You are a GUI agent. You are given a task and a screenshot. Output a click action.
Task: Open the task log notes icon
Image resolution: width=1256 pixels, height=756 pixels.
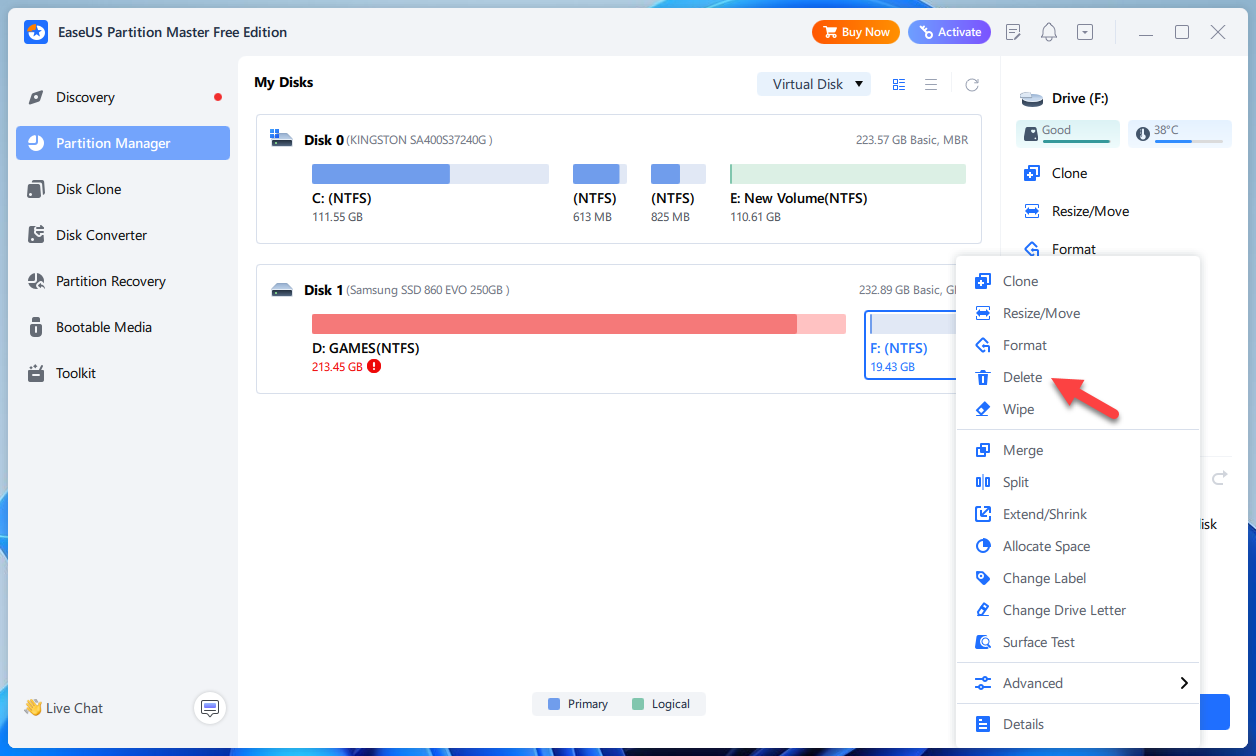coord(1013,32)
